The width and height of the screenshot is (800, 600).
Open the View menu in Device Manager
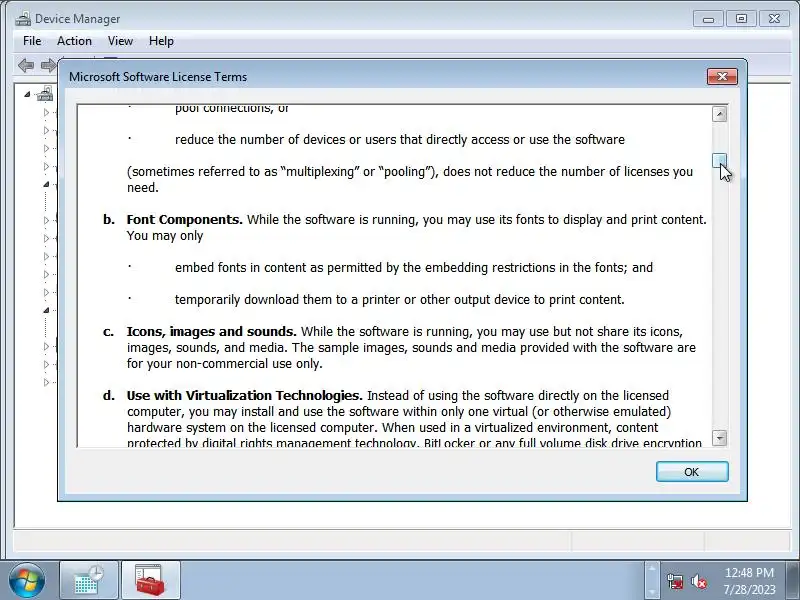(120, 41)
